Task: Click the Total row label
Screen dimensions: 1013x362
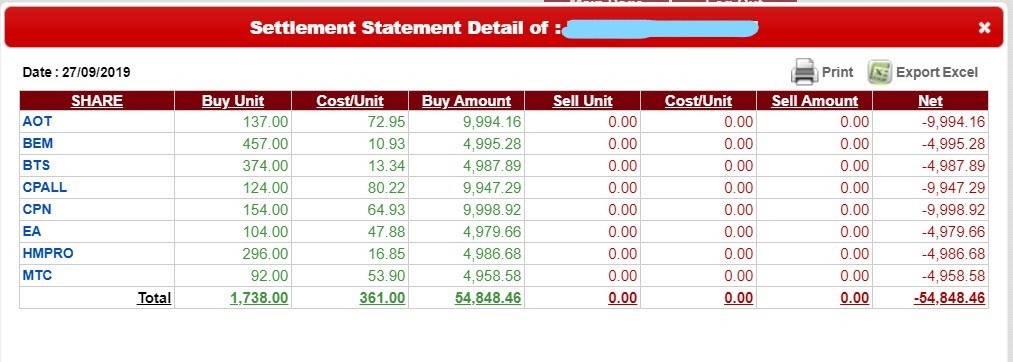Action: (x=154, y=298)
